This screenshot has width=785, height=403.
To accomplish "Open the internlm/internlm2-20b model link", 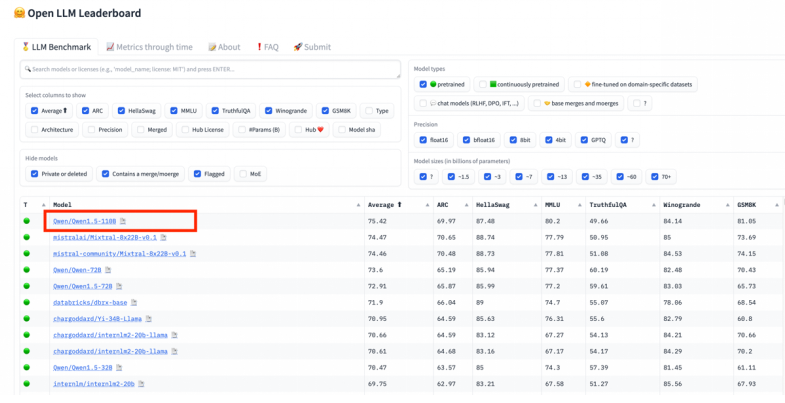I will point(94,384).
